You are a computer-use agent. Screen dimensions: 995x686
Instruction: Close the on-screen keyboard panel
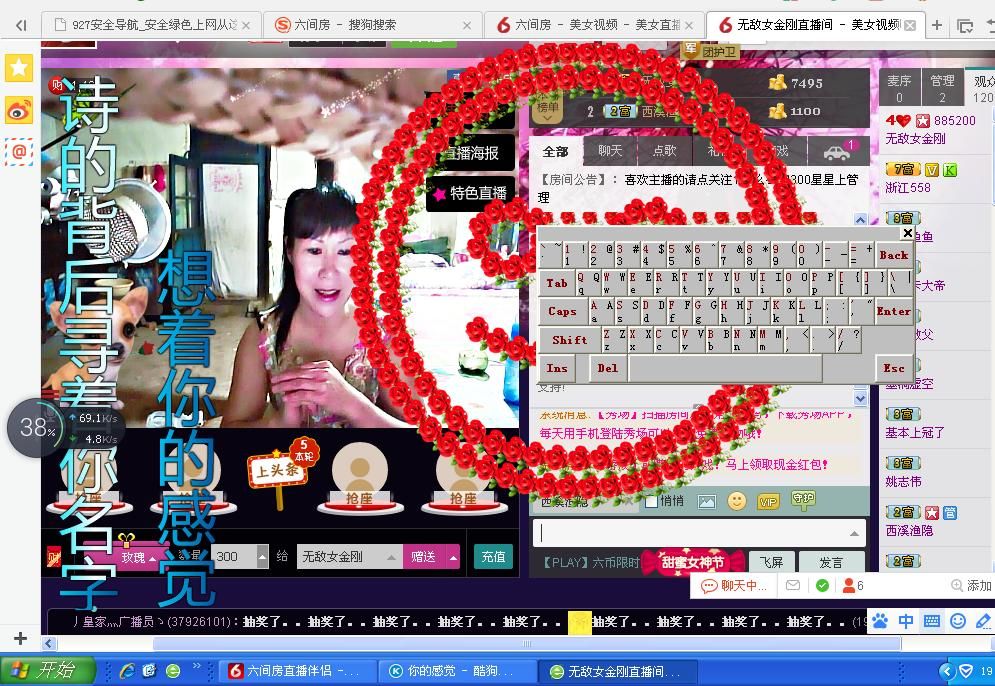[x=907, y=233]
